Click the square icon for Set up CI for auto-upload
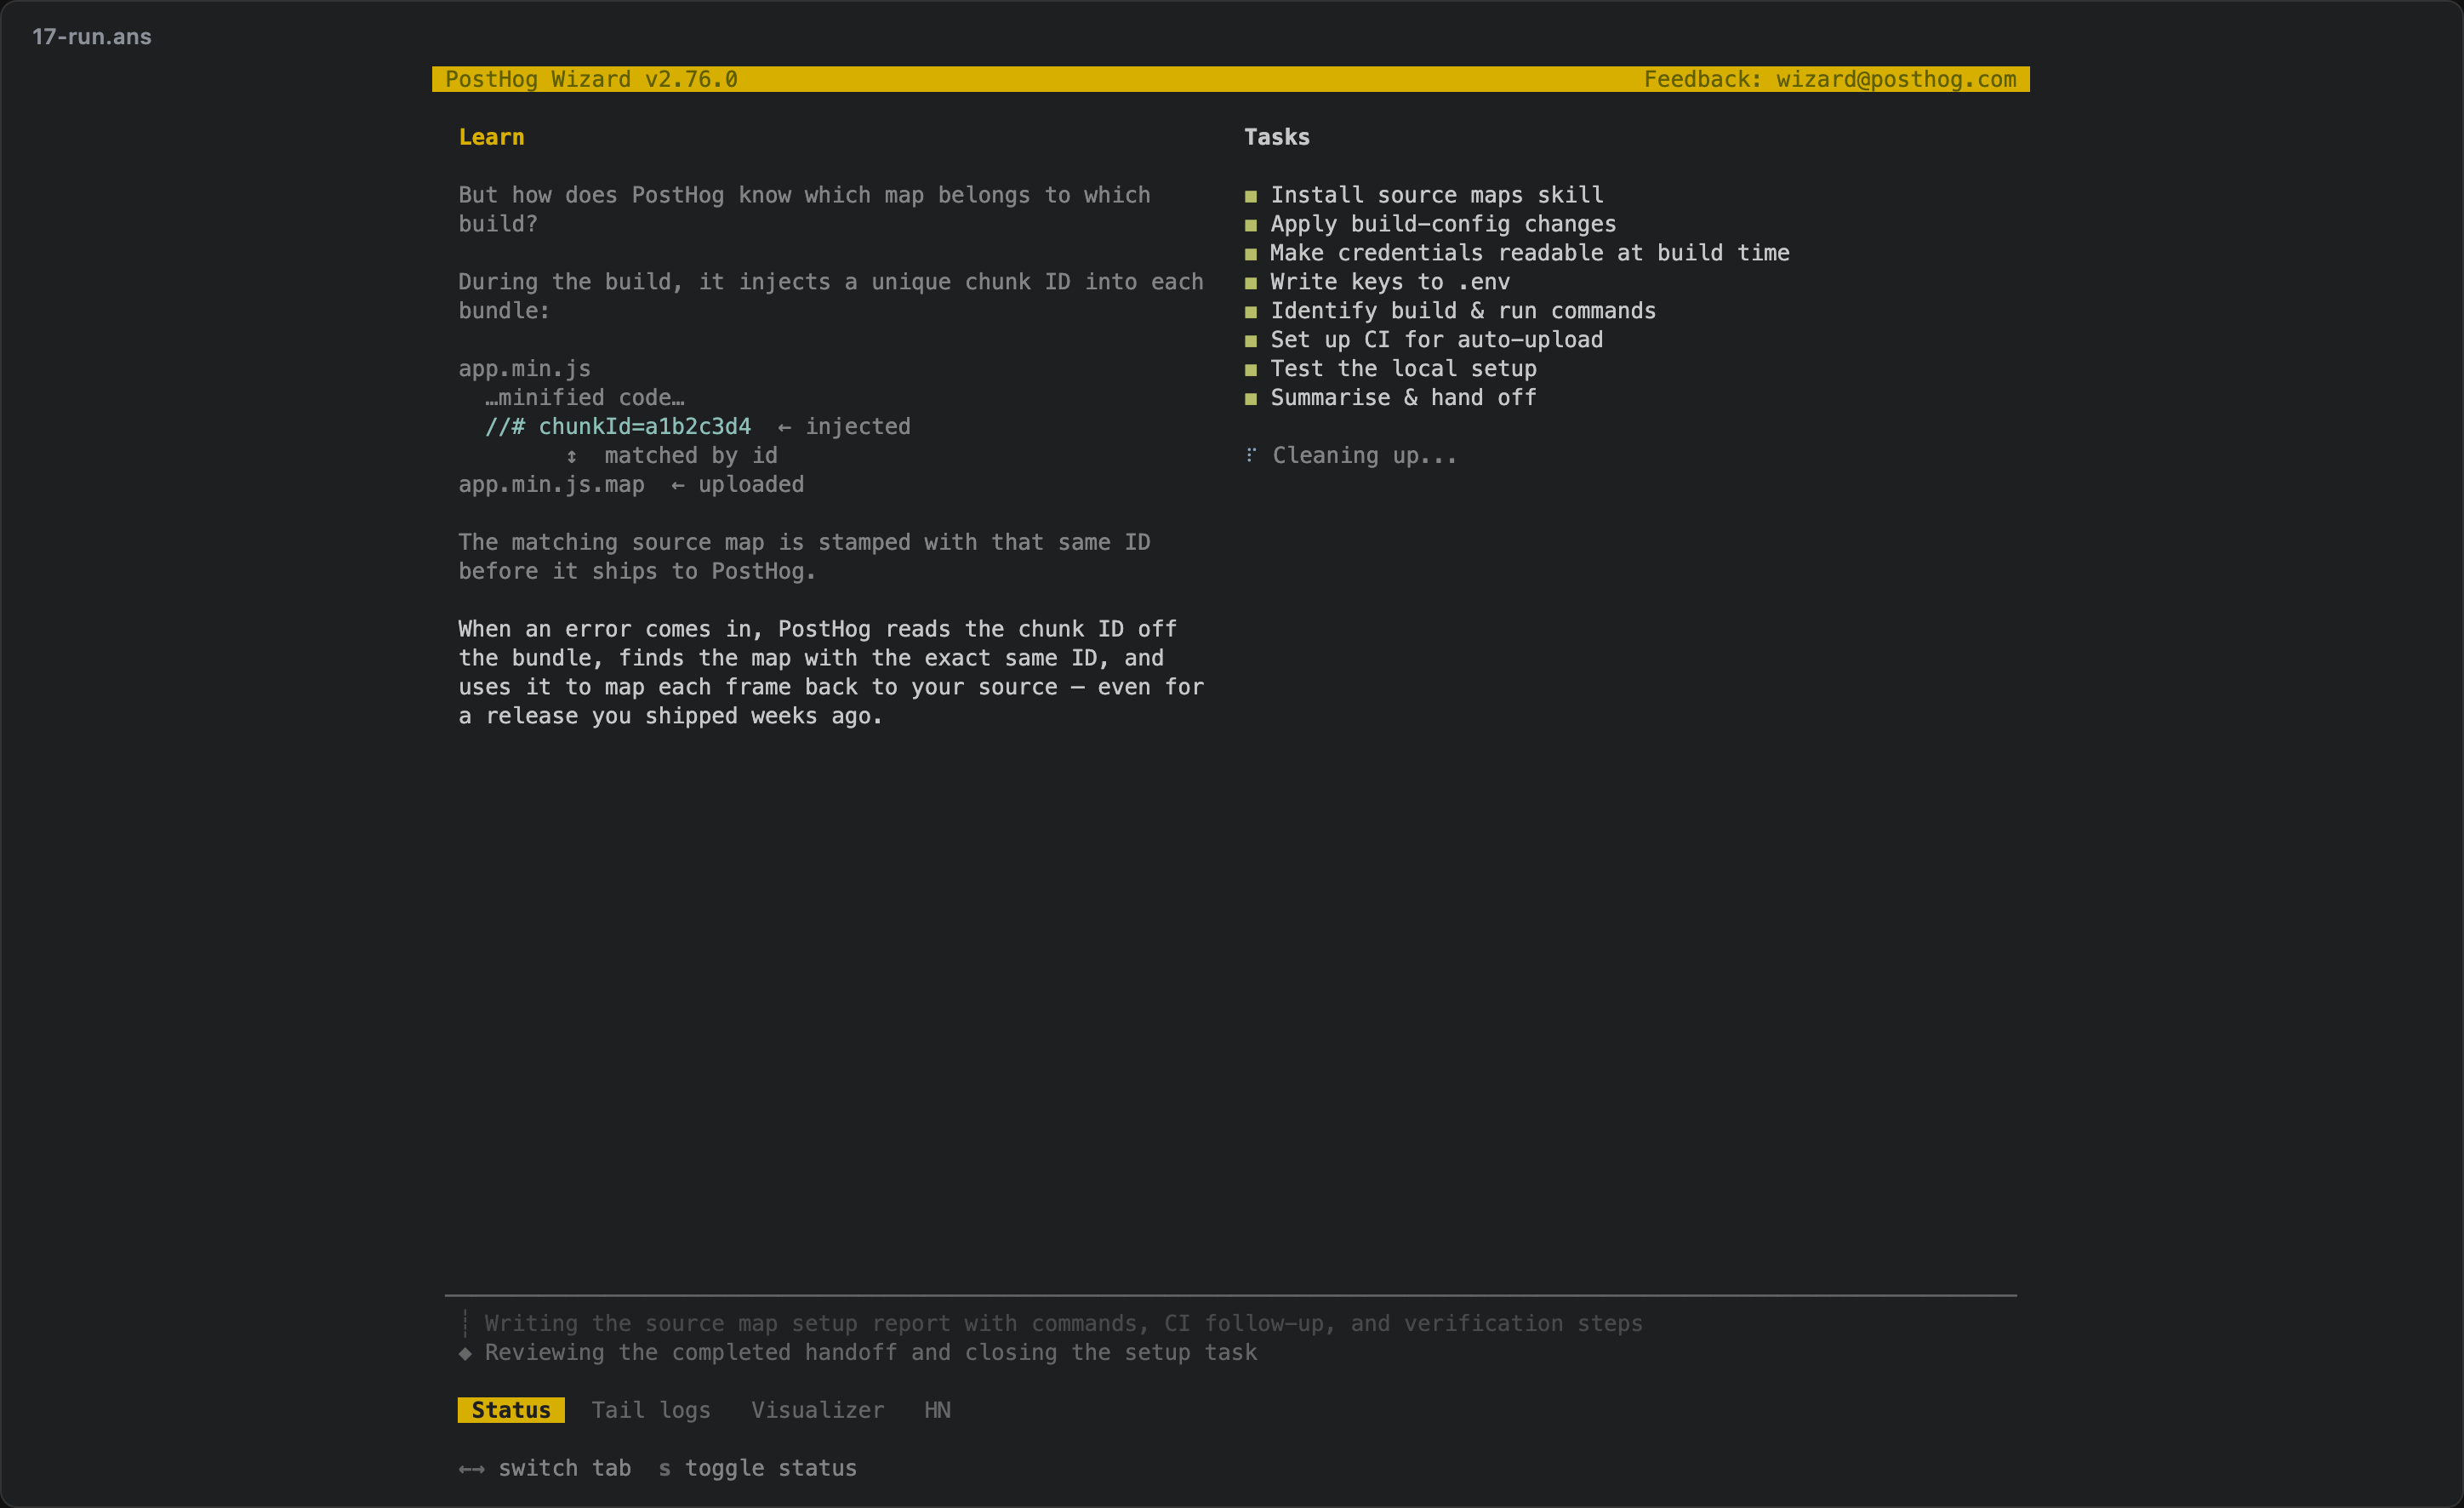 click(x=1250, y=341)
